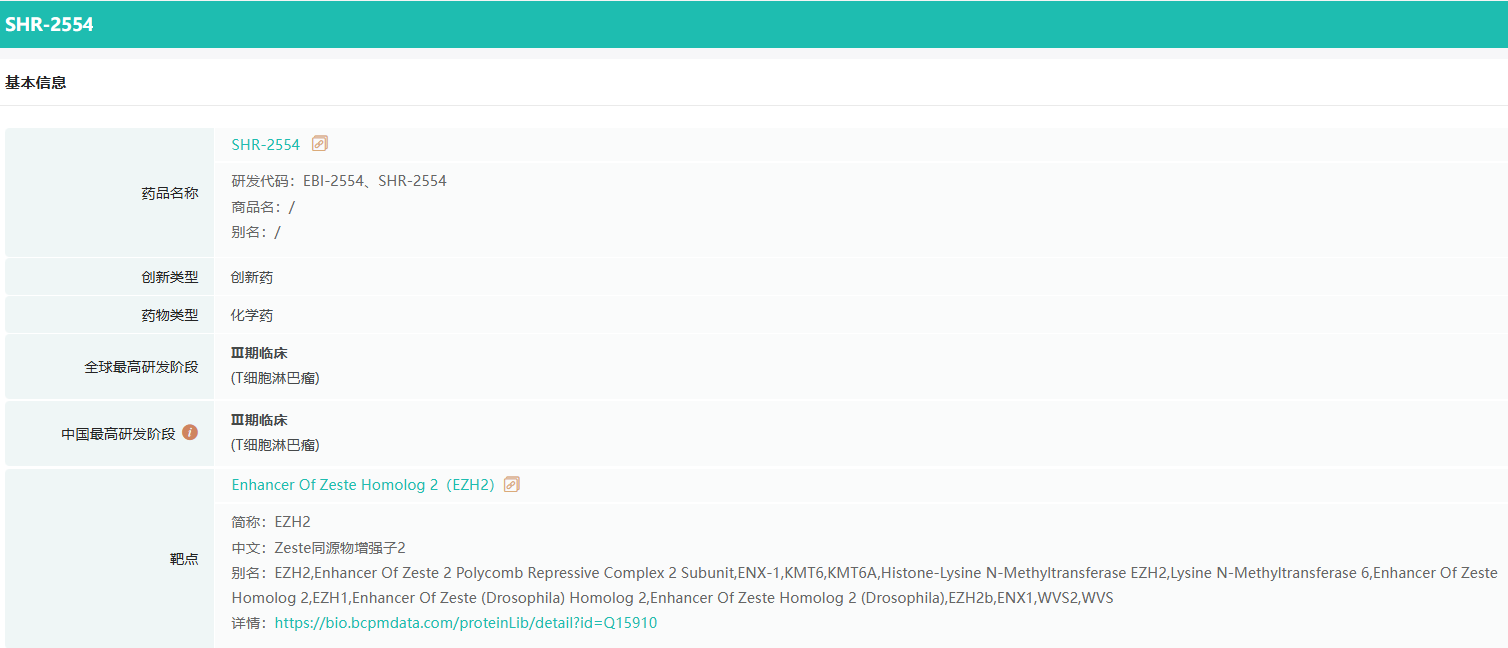The width and height of the screenshot is (1508, 648).
Task: Click the 基本信息 section heading
Action: tap(36, 82)
